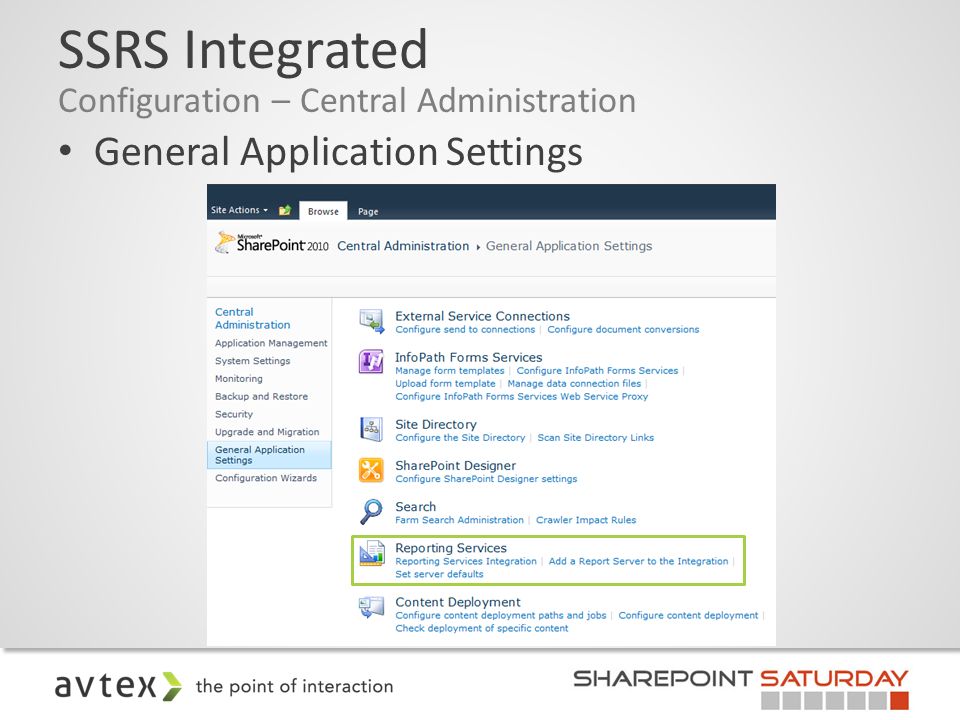Open Upgrade and Migration sidebar item
The width and height of the screenshot is (960, 720).
click(x=267, y=432)
